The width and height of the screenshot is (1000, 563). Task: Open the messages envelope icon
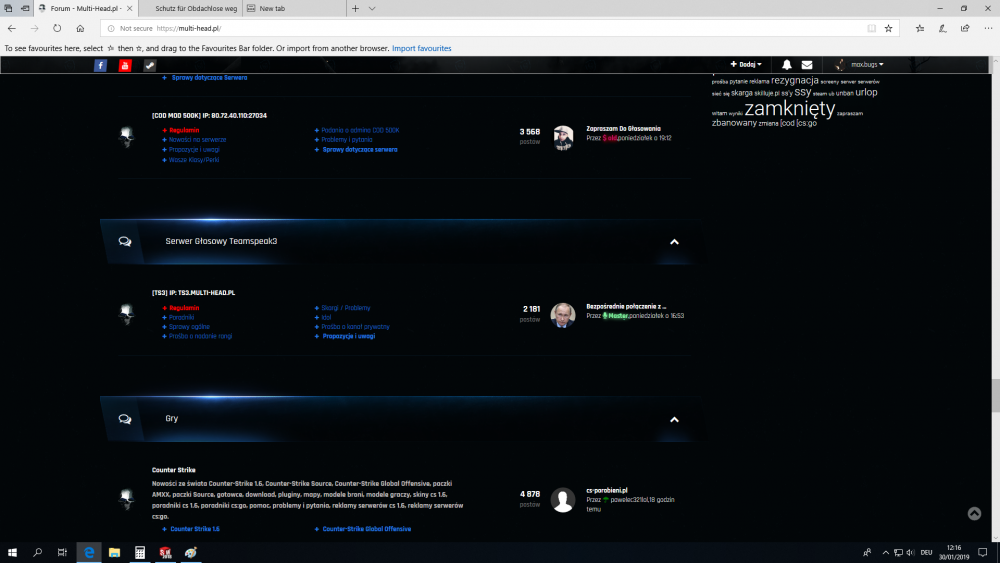807,65
